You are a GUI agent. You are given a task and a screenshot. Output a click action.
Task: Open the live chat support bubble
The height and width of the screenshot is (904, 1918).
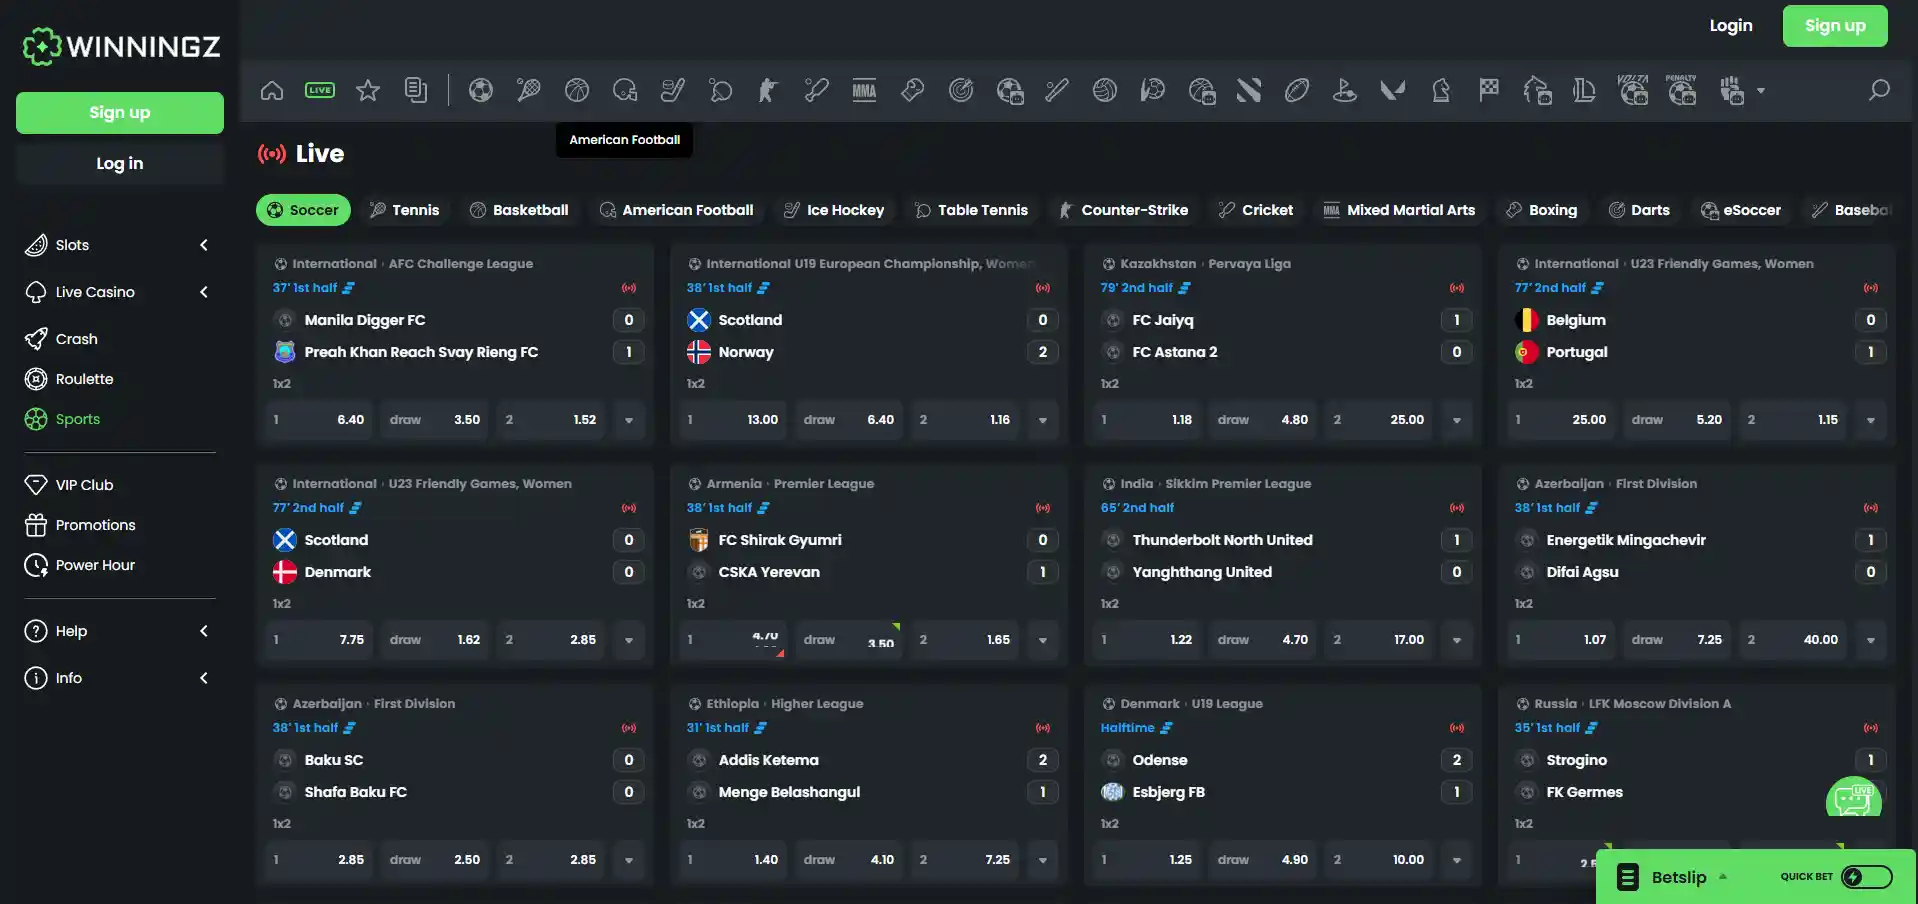1854,797
